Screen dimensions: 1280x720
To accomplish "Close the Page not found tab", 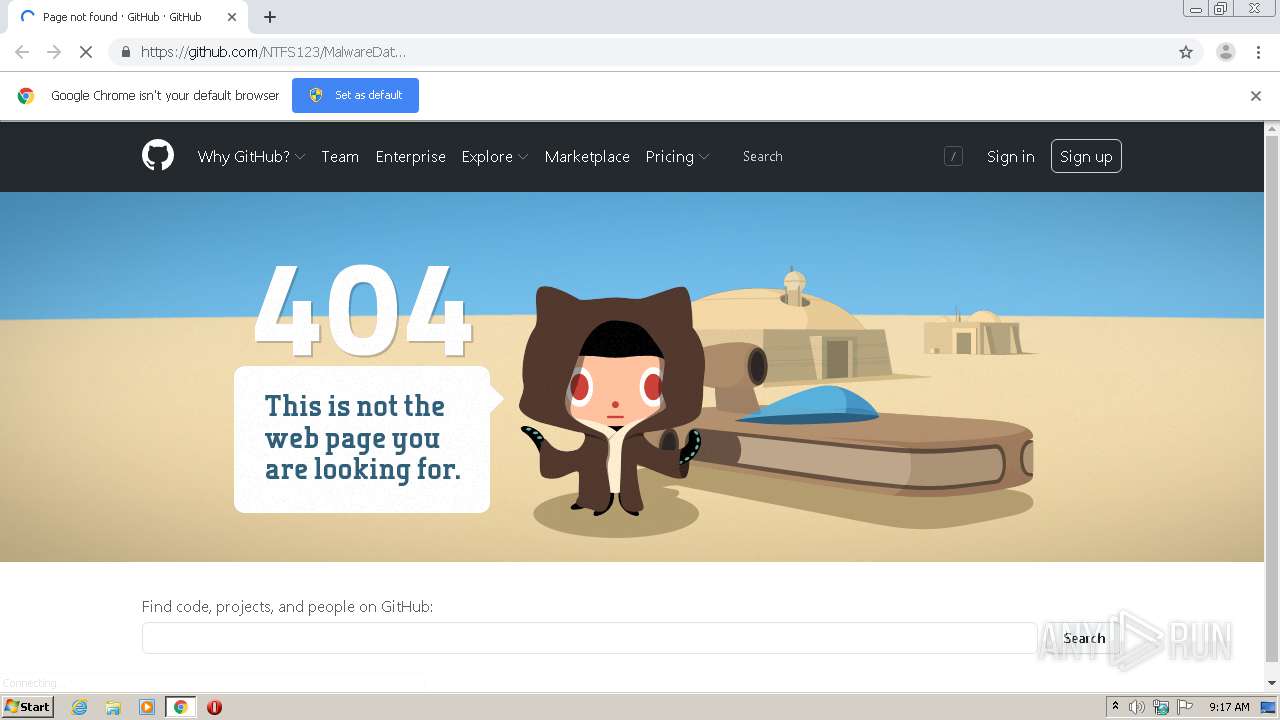I will tap(232, 17).
